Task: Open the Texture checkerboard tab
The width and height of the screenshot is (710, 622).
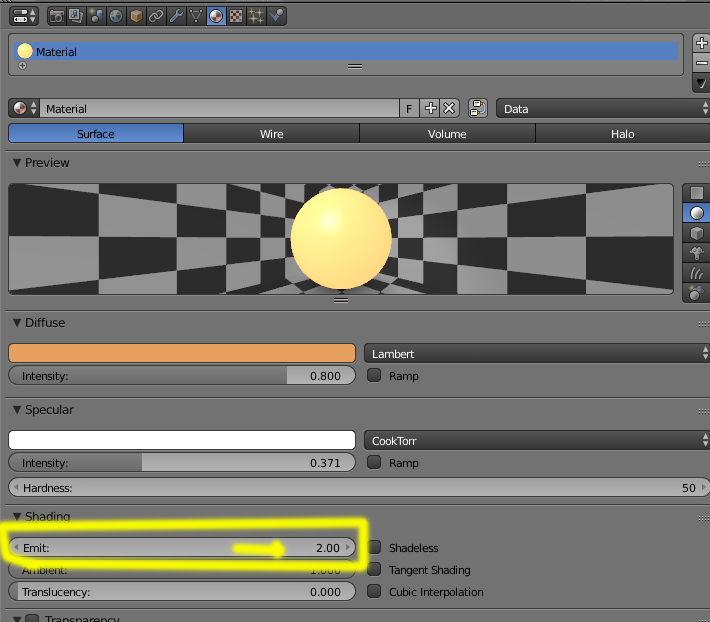Action: pyautogui.click(x=236, y=16)
